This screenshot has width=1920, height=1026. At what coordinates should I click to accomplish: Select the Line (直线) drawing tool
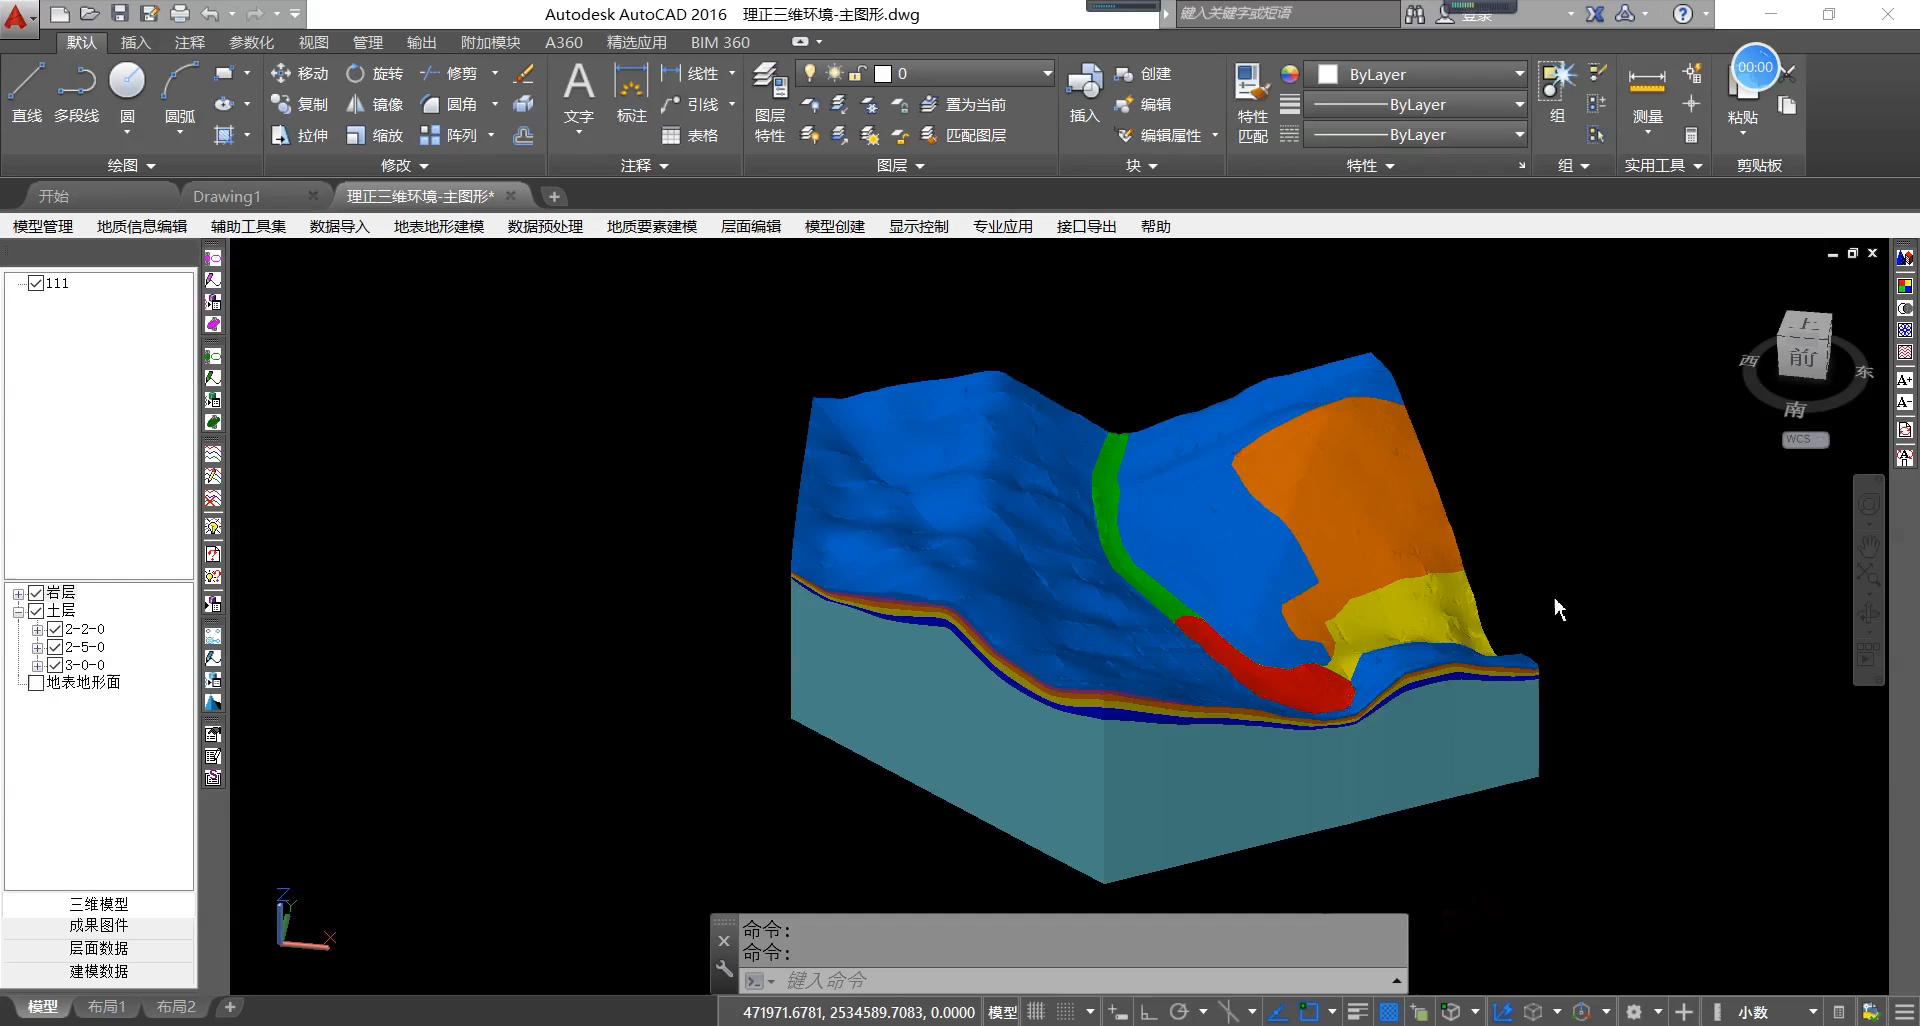[27, 92]
